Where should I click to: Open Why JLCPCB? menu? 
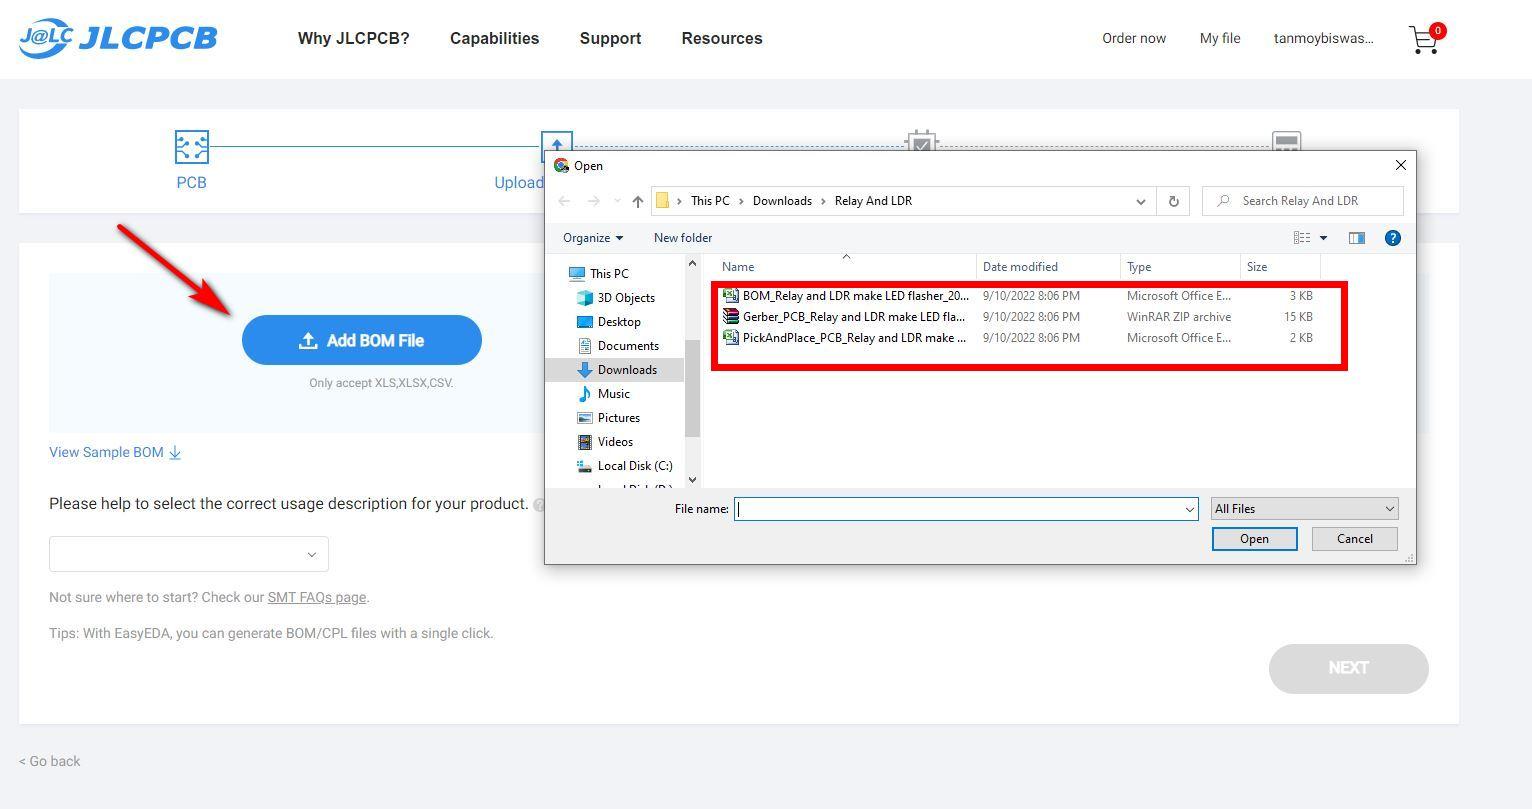click(x=354, y=38)
